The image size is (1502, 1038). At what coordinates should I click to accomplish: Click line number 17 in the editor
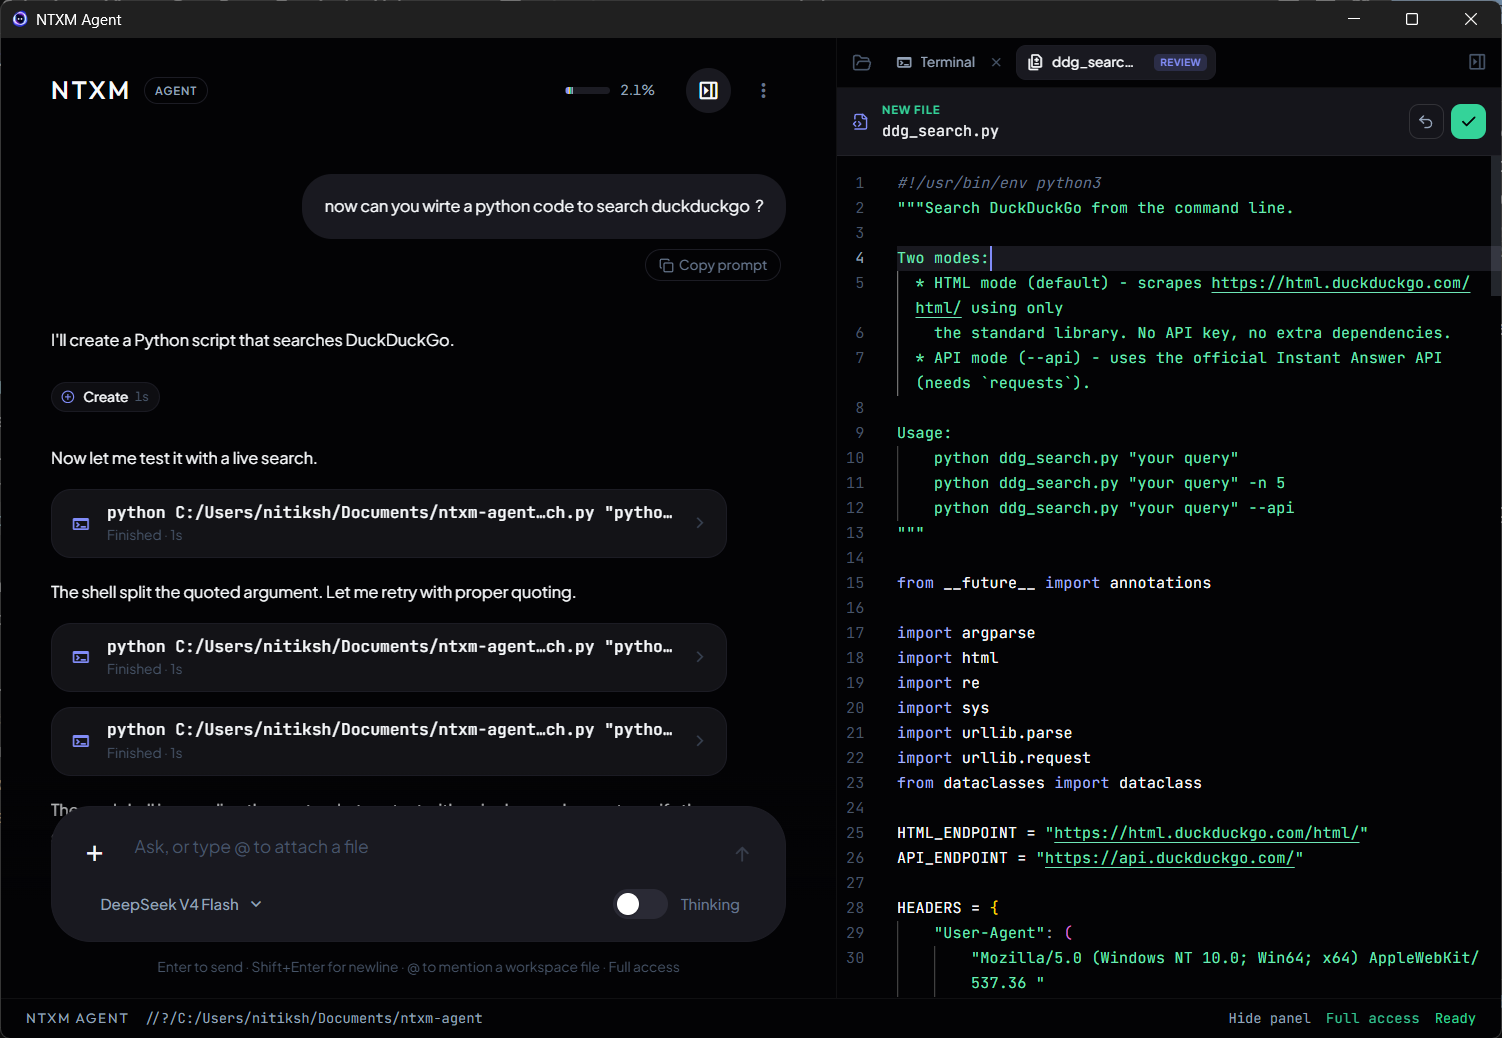(x=855, y=633)
